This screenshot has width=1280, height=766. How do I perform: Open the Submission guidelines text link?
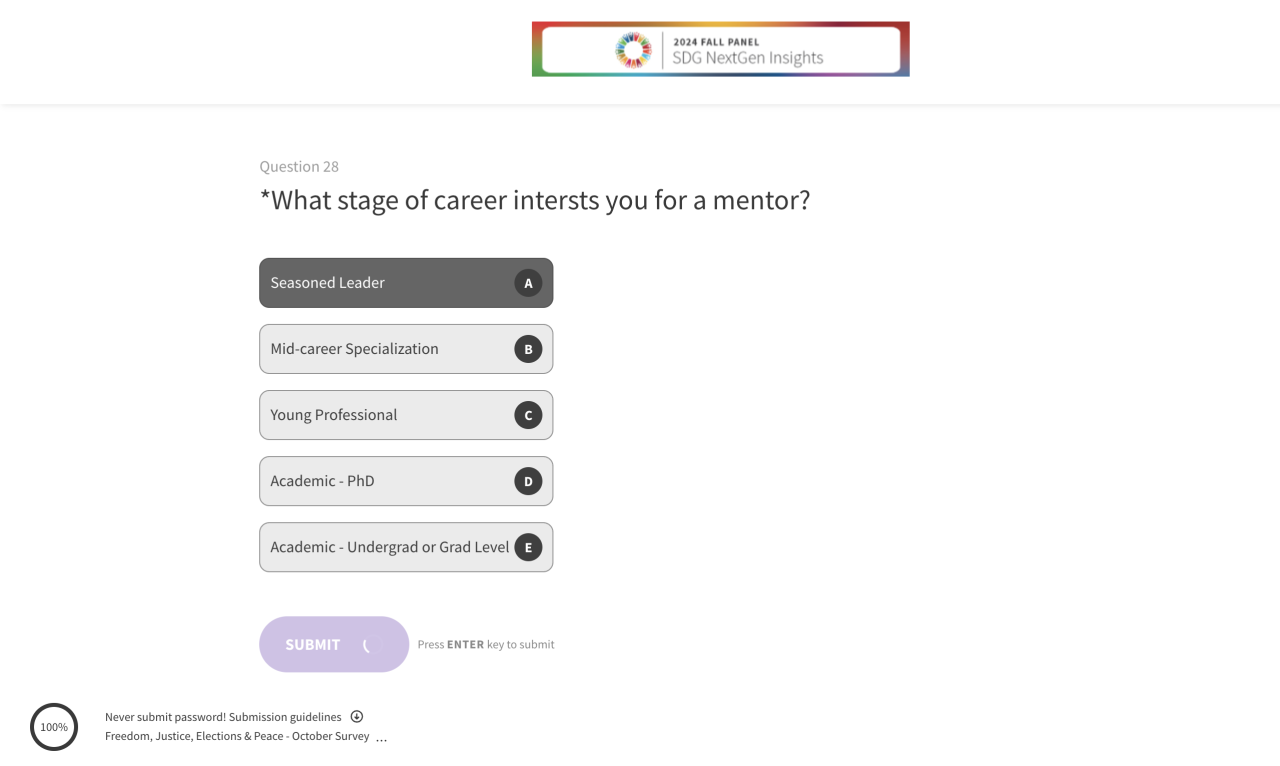tap(285, 717)
